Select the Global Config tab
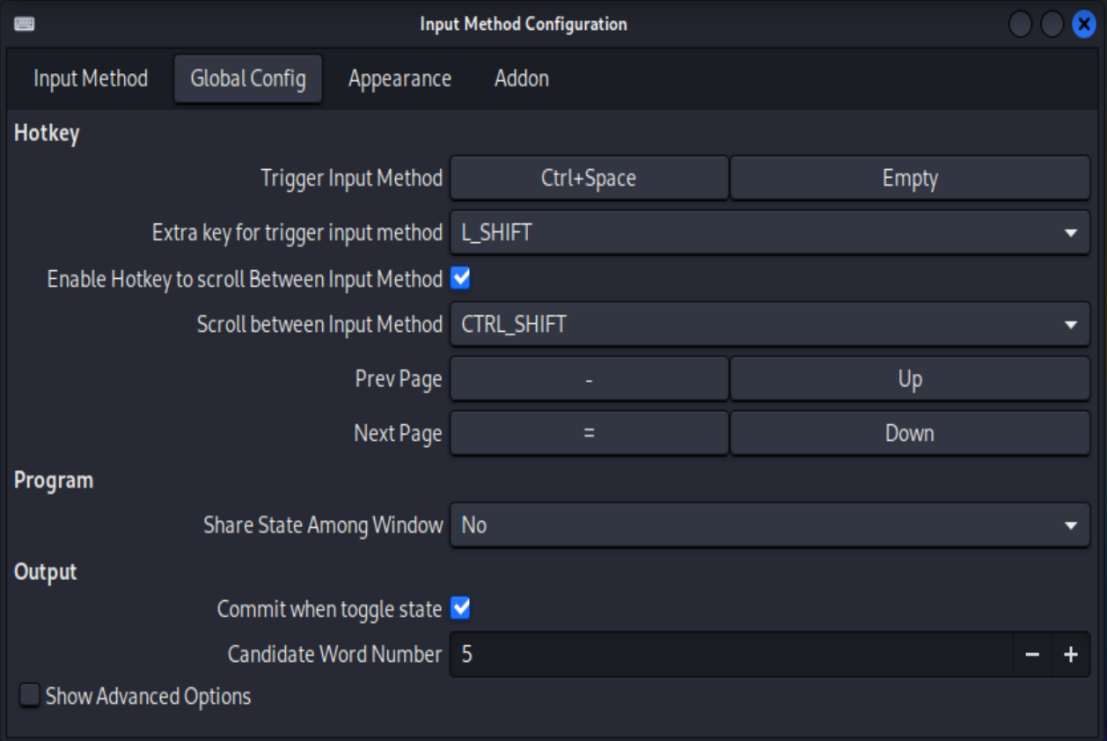 248,78
